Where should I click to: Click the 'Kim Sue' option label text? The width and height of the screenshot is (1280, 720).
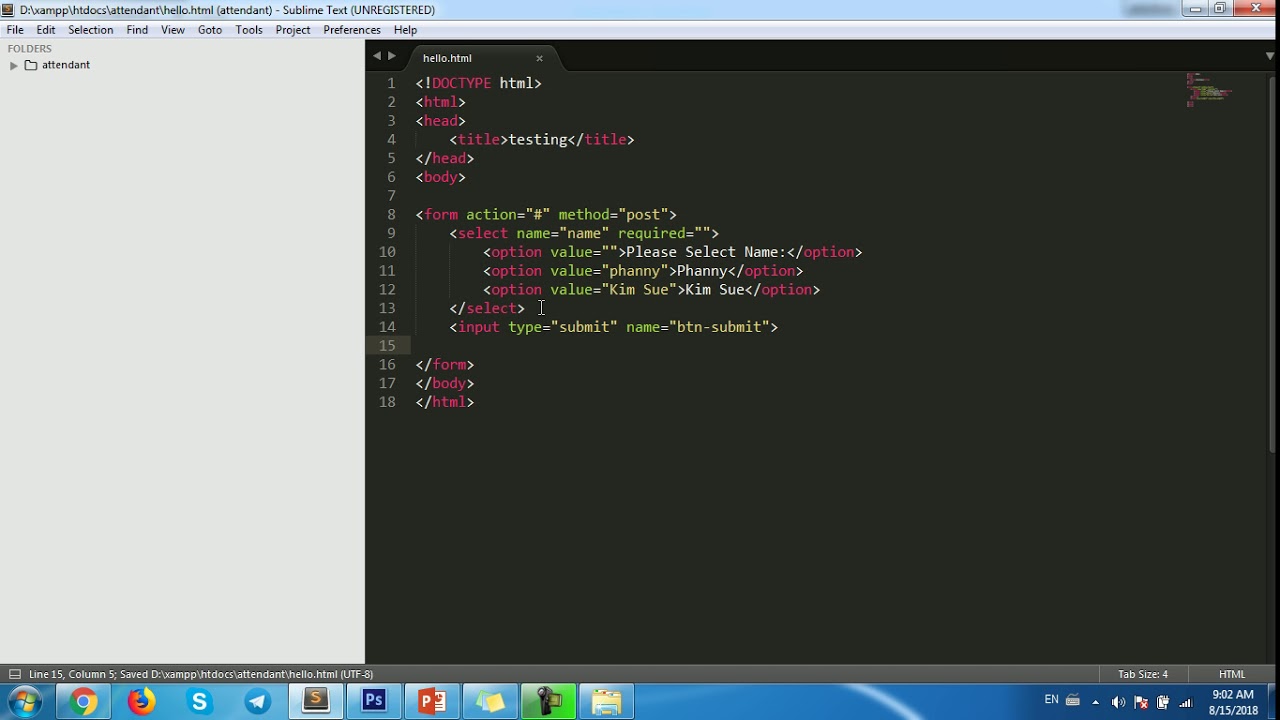[x=715, y=290]
